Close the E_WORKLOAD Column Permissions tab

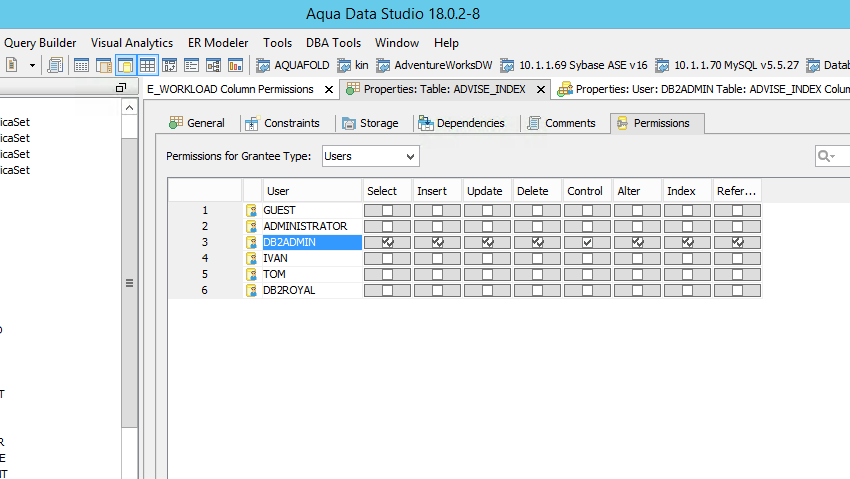click(329, 90)
